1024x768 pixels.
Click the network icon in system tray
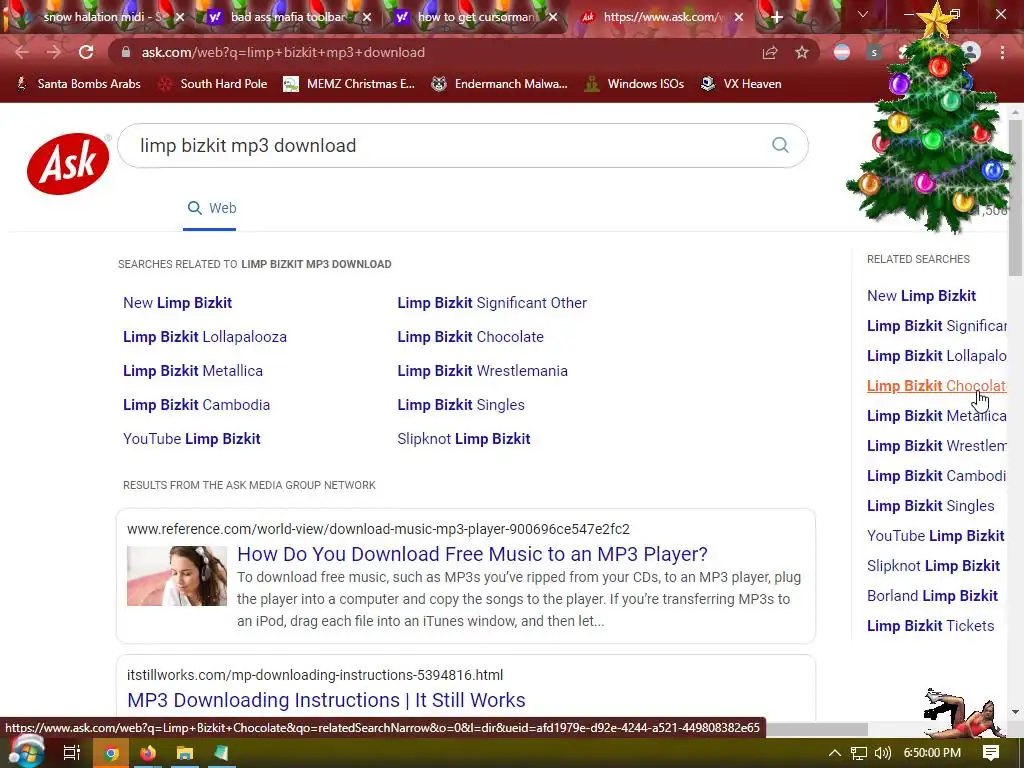859,753
